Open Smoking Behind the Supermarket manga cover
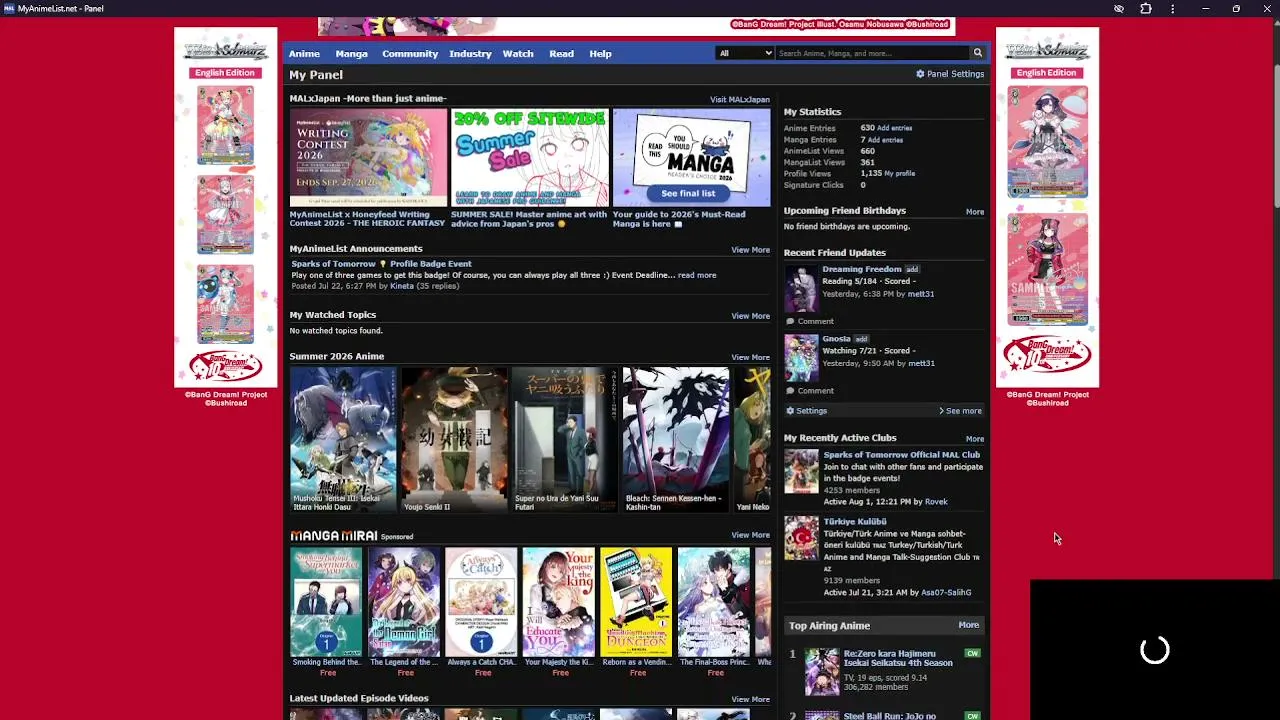Image resolution: width=1280 pixels, height=720 pixels. click(326, 601)
